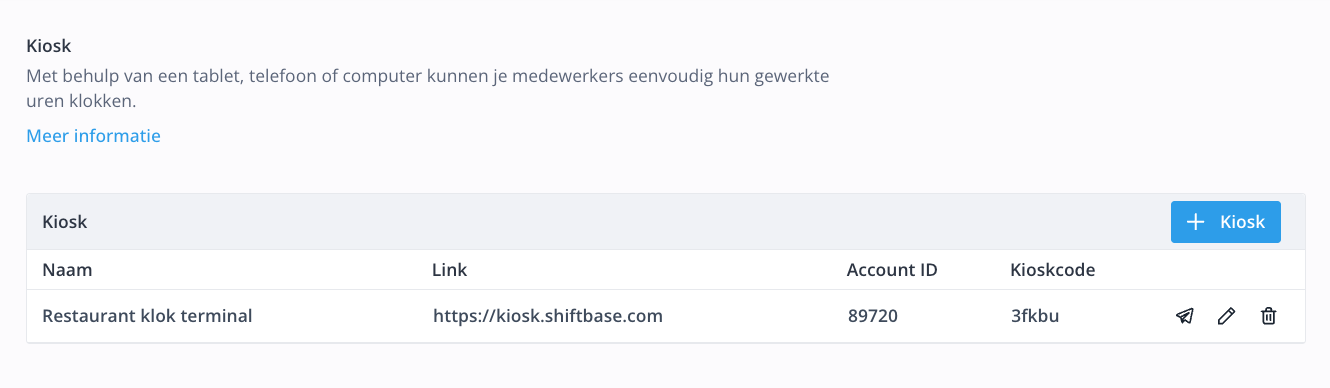
Task: Click the Kiosk title in table panel
Action: pyautogui.click(x=65, y=222)
